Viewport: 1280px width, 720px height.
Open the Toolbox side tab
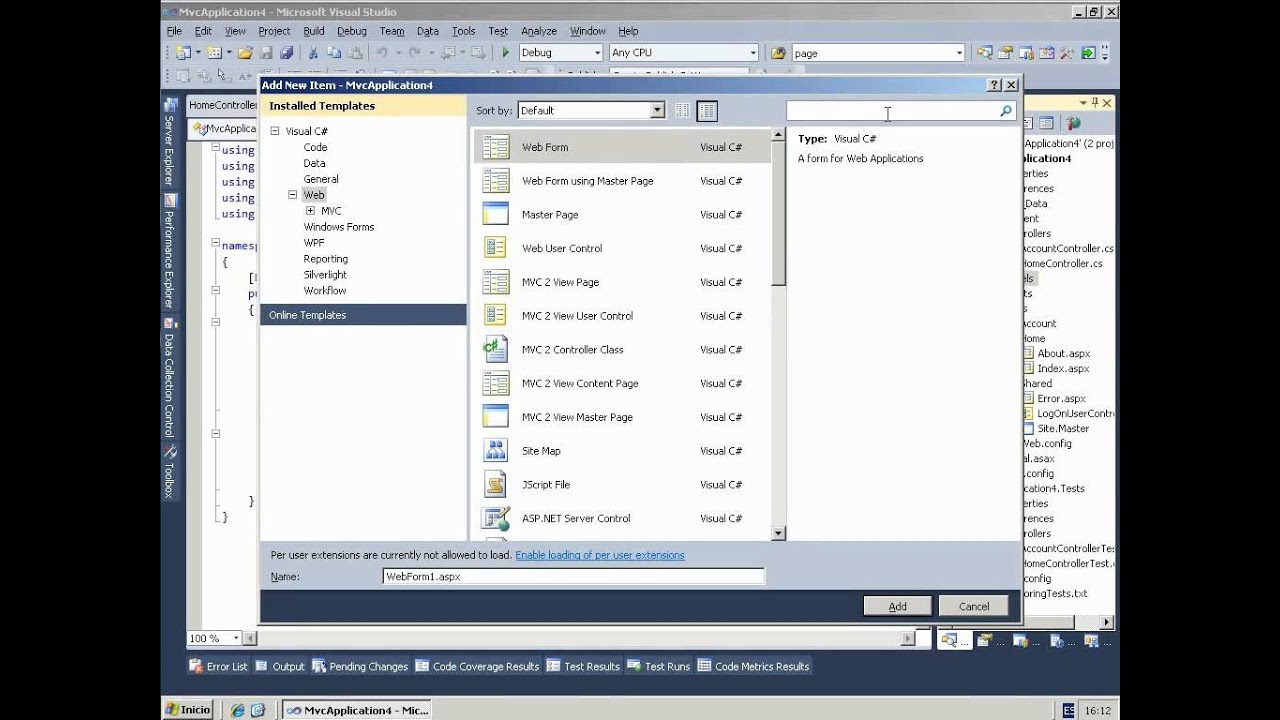pyautogui.click(x=170, y=471)
